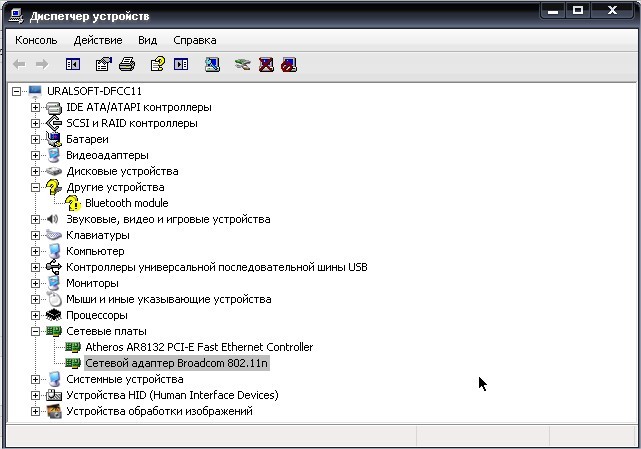The height and width of the screenshot is (449, 641).
Task: Click the Print icon in the toolbar
Action: tap(127, 64)
